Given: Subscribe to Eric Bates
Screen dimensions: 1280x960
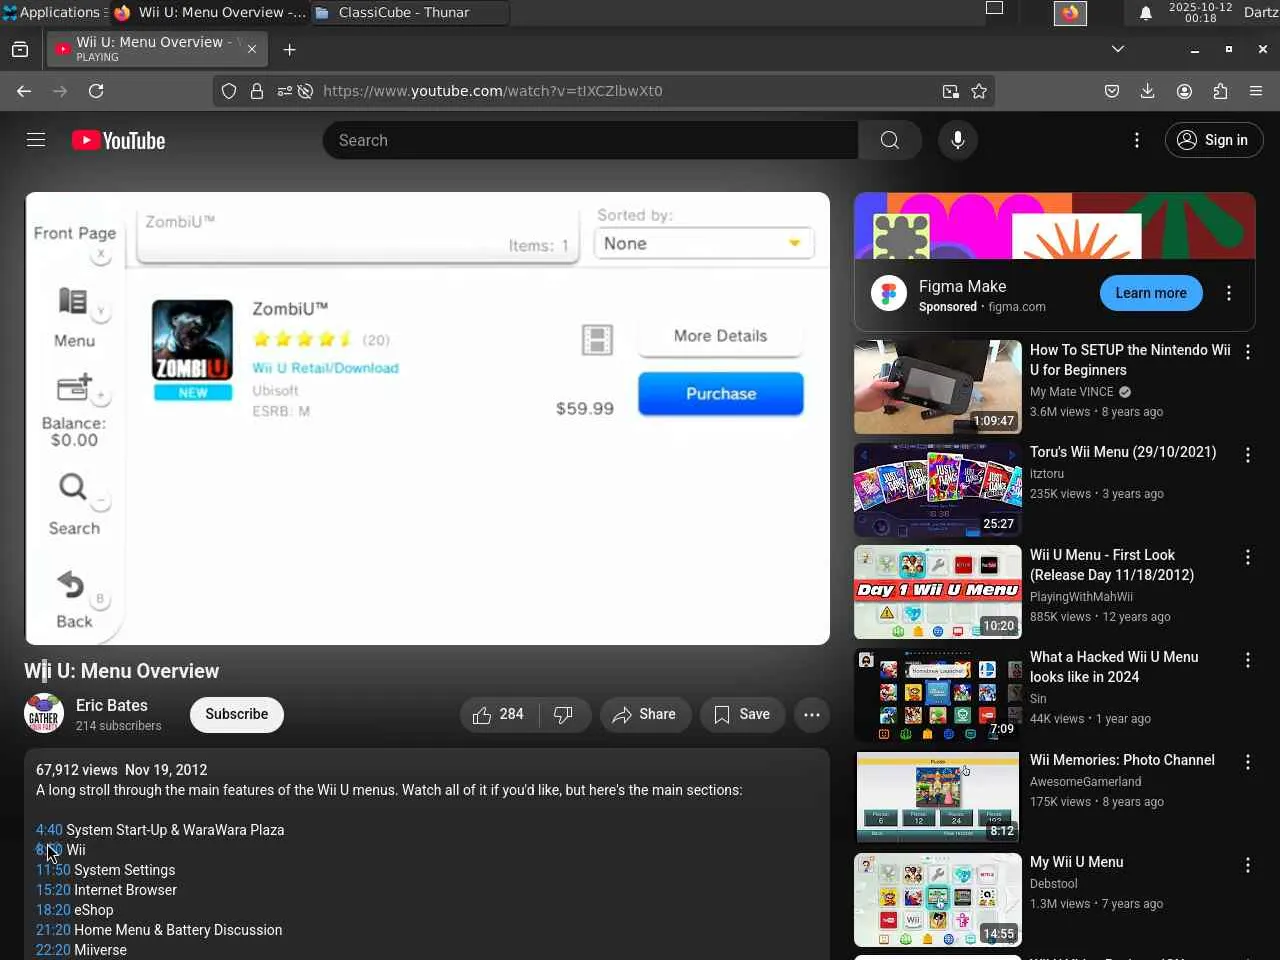Looking at the screenshot, I should [237, 714].
